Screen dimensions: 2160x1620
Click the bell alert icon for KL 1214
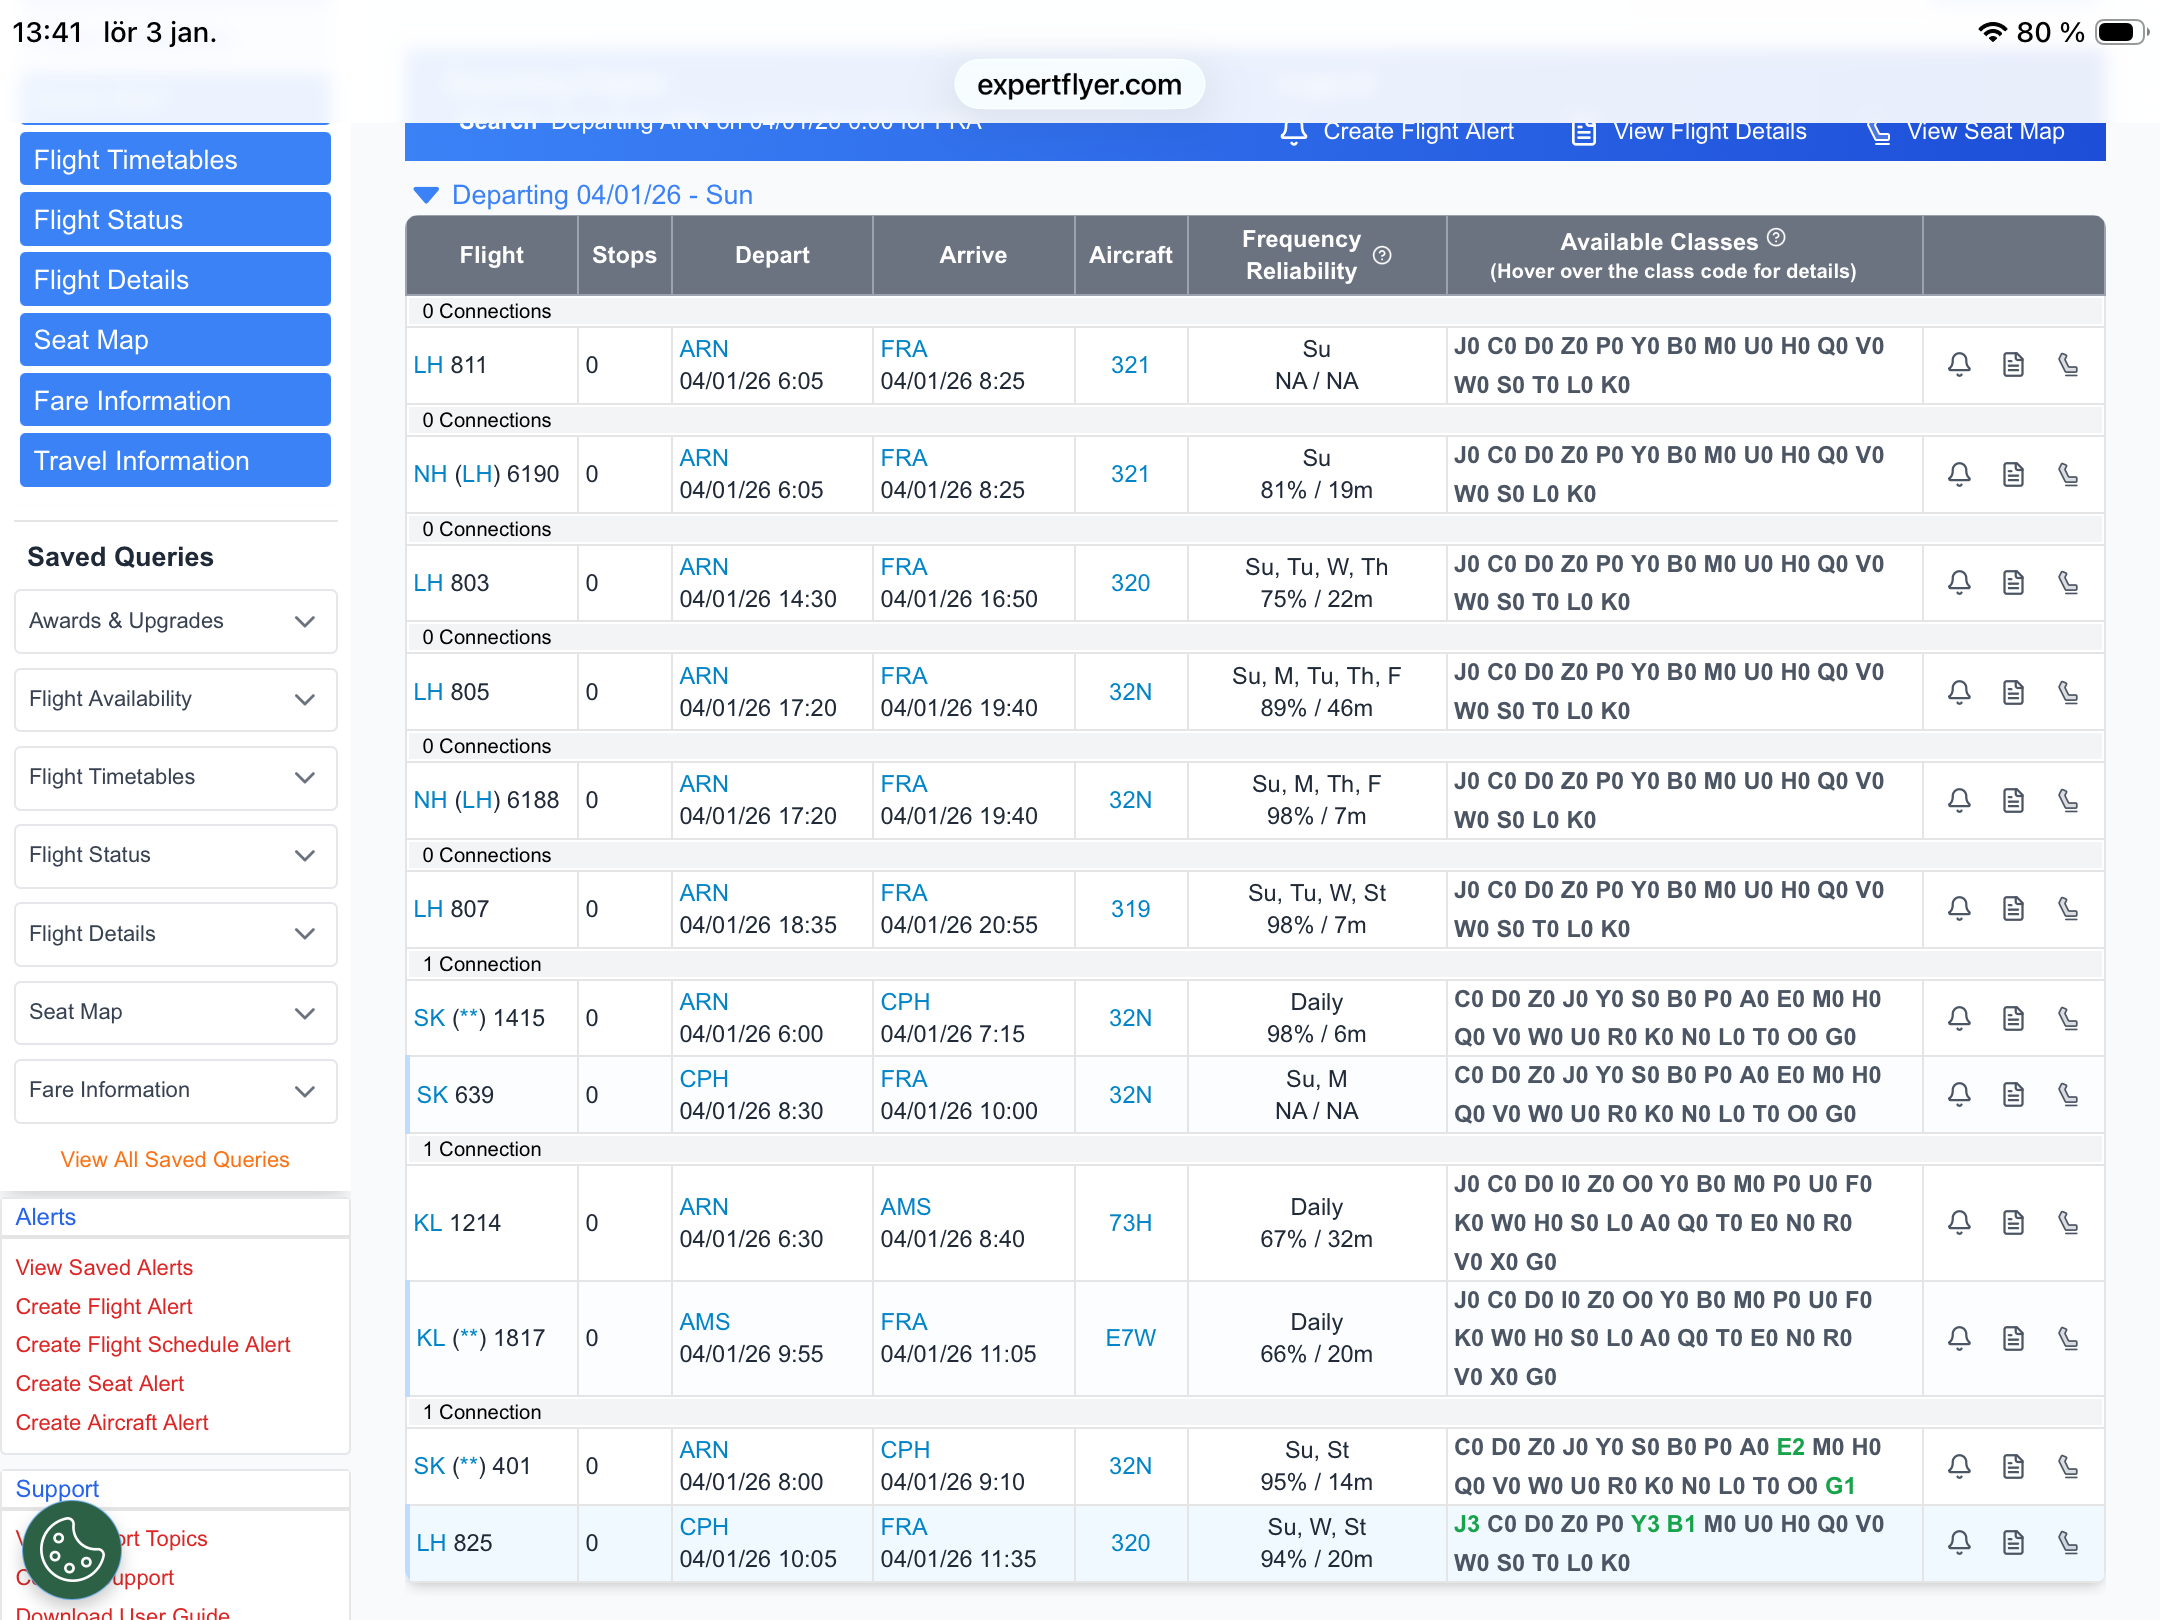tap(1959, 1222)
